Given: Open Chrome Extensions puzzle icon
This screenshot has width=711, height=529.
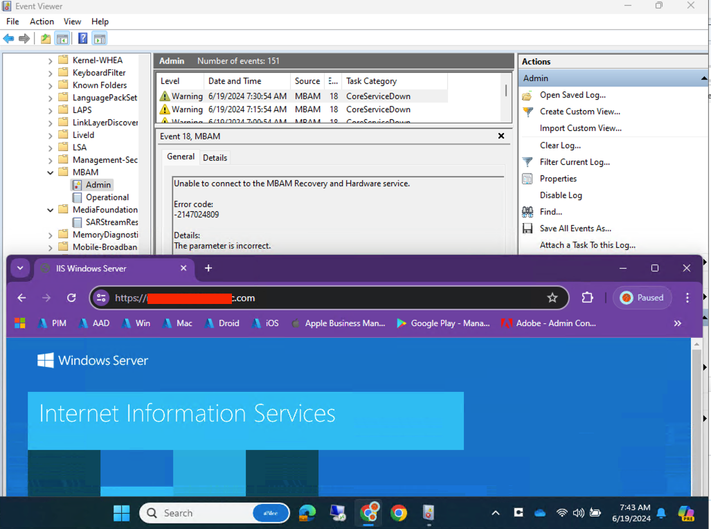Looking at the screenshot, I should 587,298.
